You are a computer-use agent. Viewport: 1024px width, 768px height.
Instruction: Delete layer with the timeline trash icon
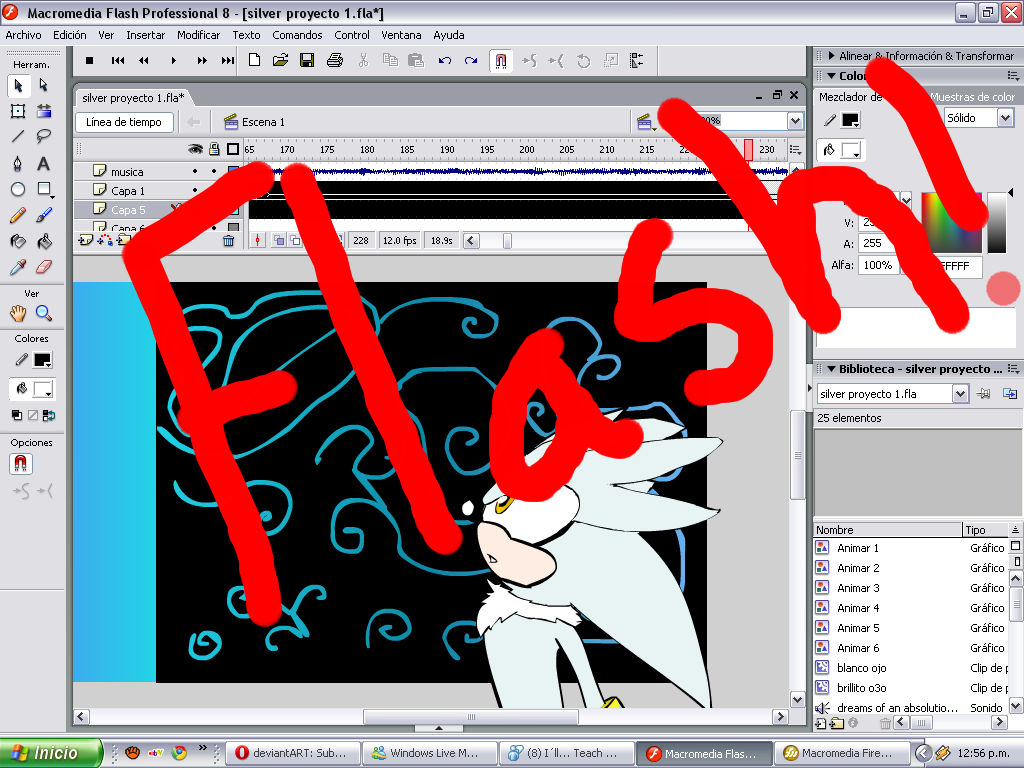tap(229, 240)
